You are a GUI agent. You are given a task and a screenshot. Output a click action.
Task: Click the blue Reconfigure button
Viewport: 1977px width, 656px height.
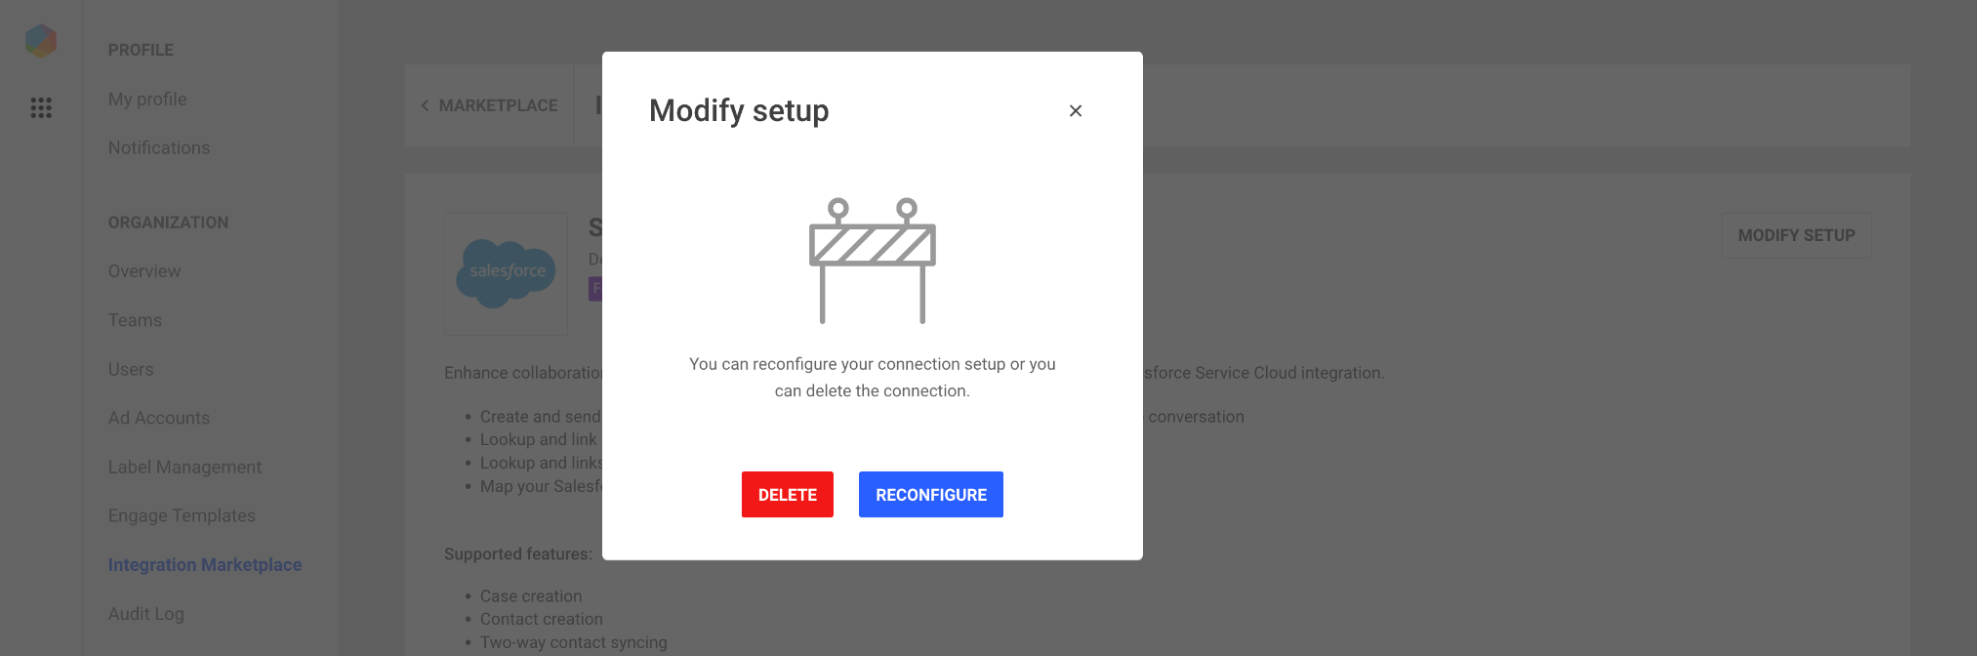tap(930, 494)
